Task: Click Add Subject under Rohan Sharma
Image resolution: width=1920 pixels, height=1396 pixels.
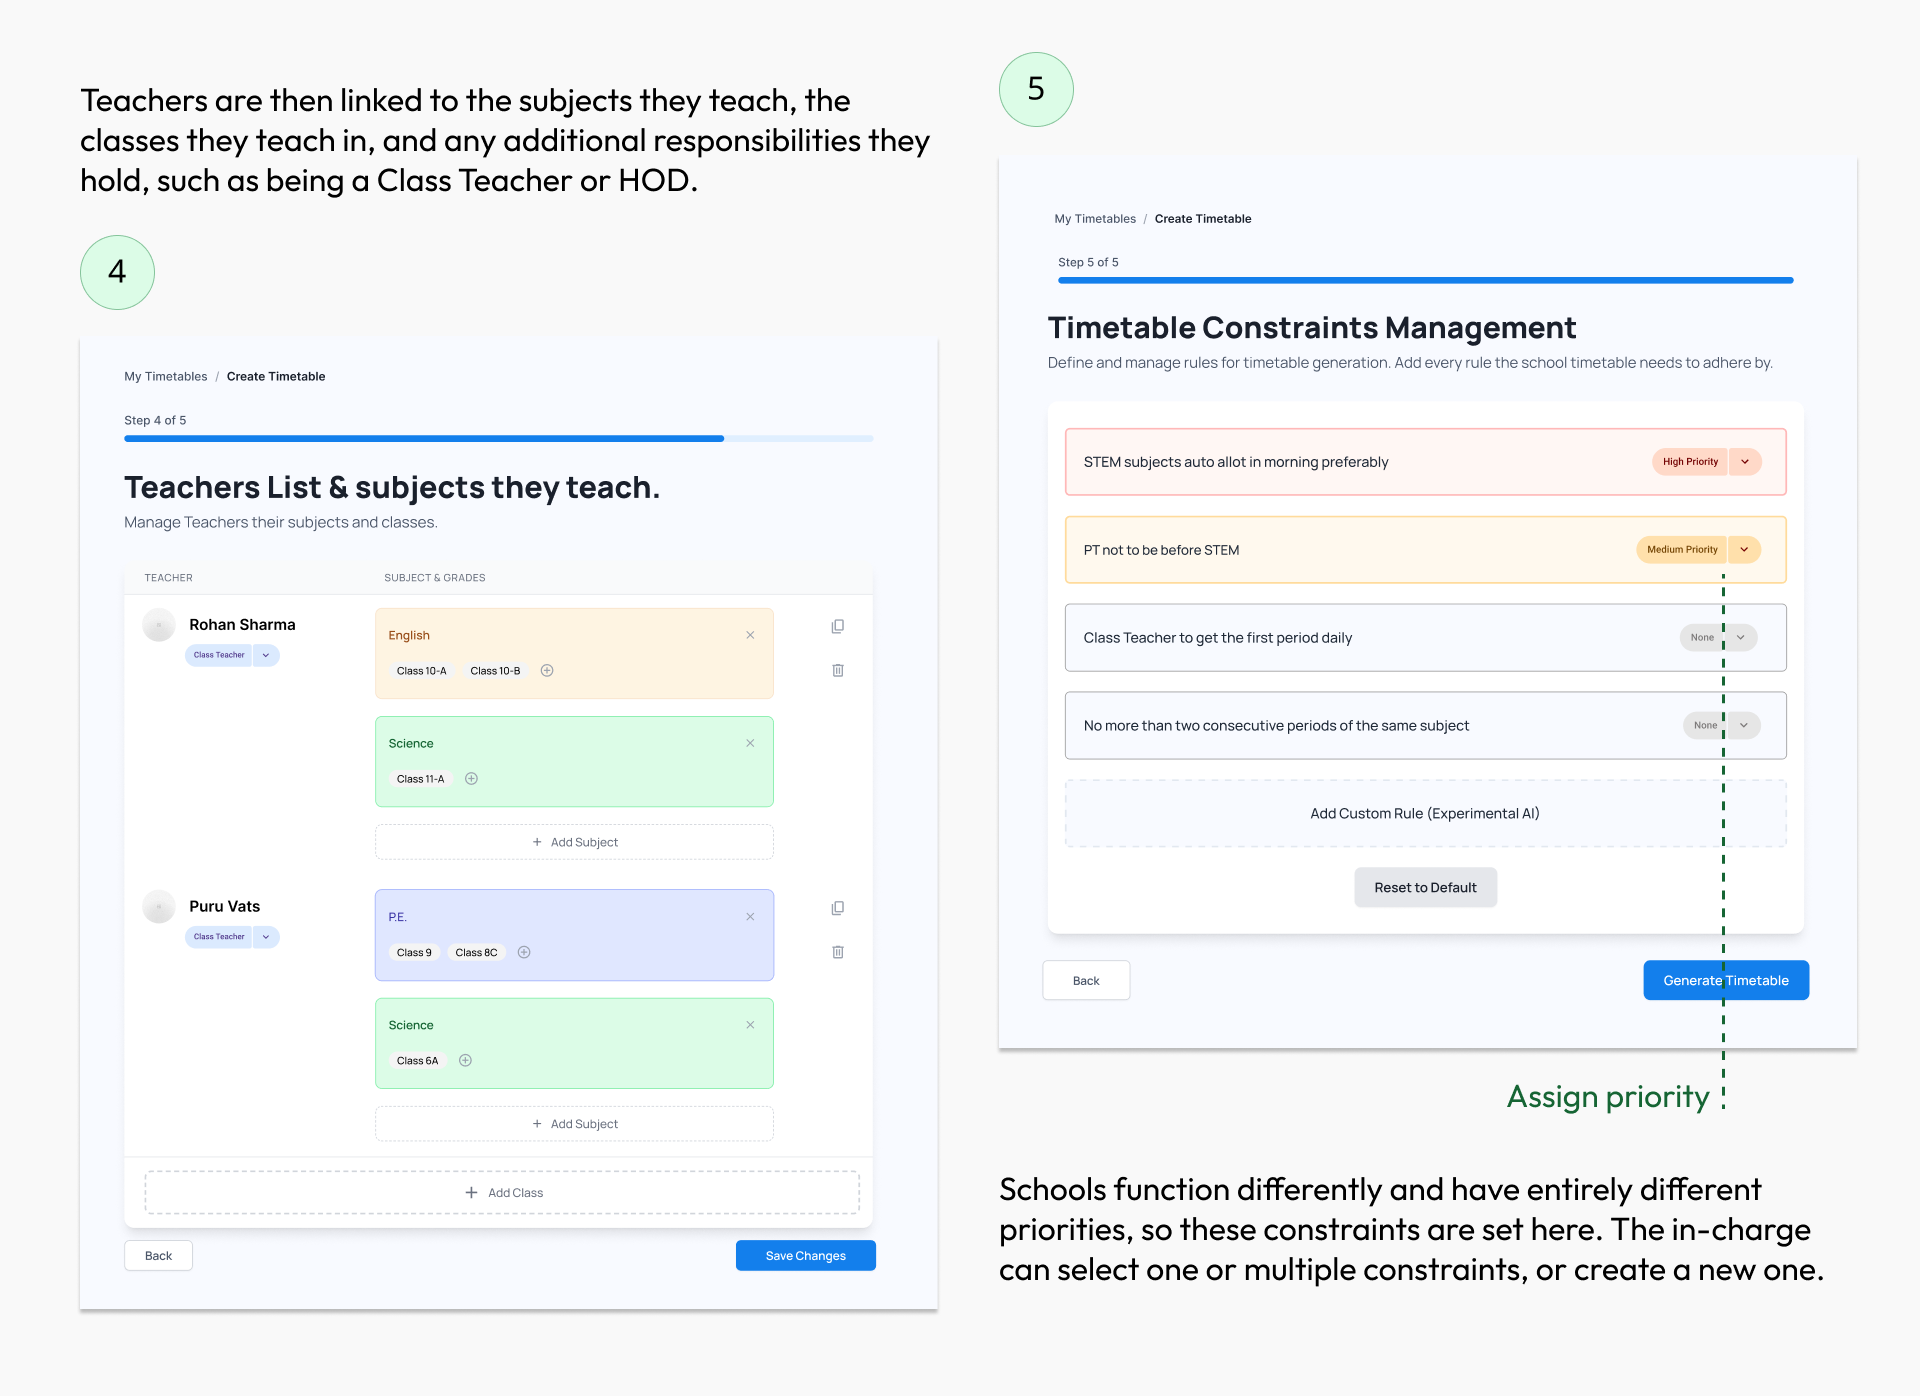Action: pyautogui.click(x=574, y=842)
